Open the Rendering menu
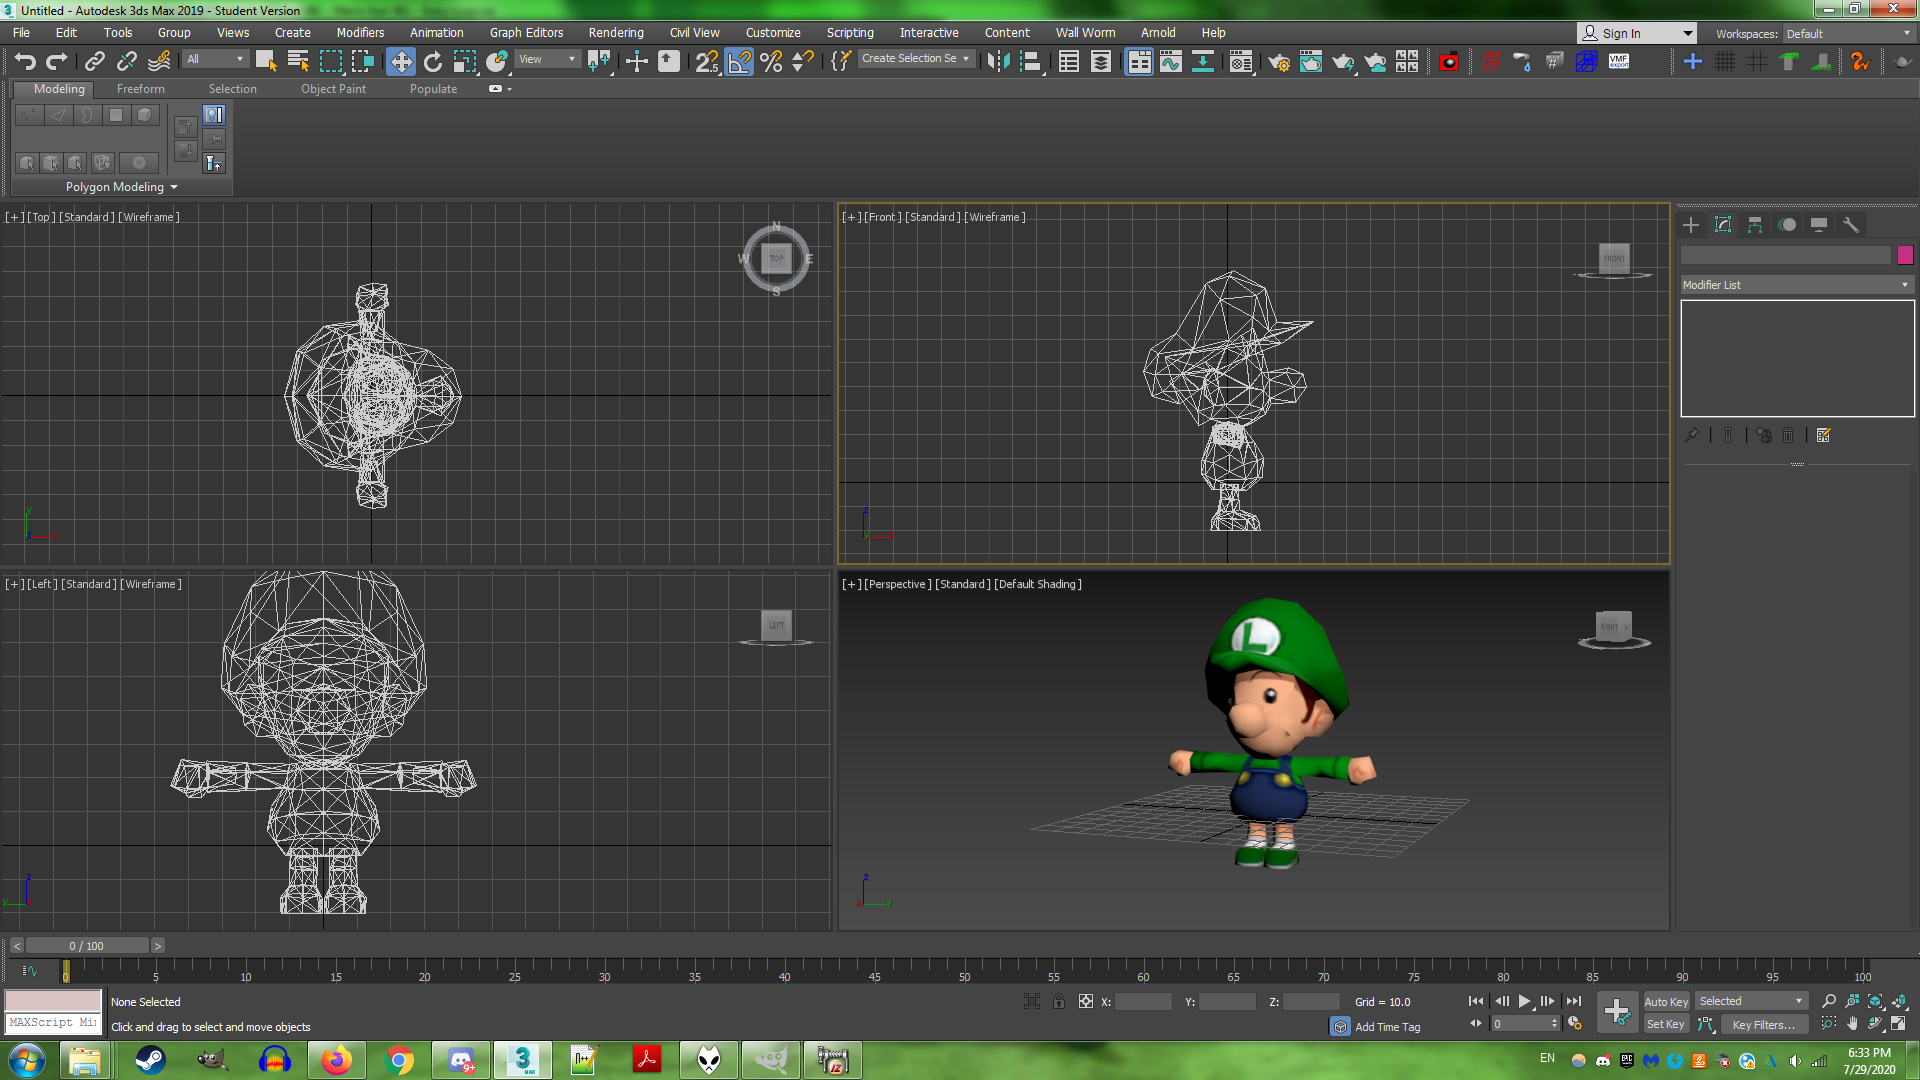1920x1080 pixels. 616,33
